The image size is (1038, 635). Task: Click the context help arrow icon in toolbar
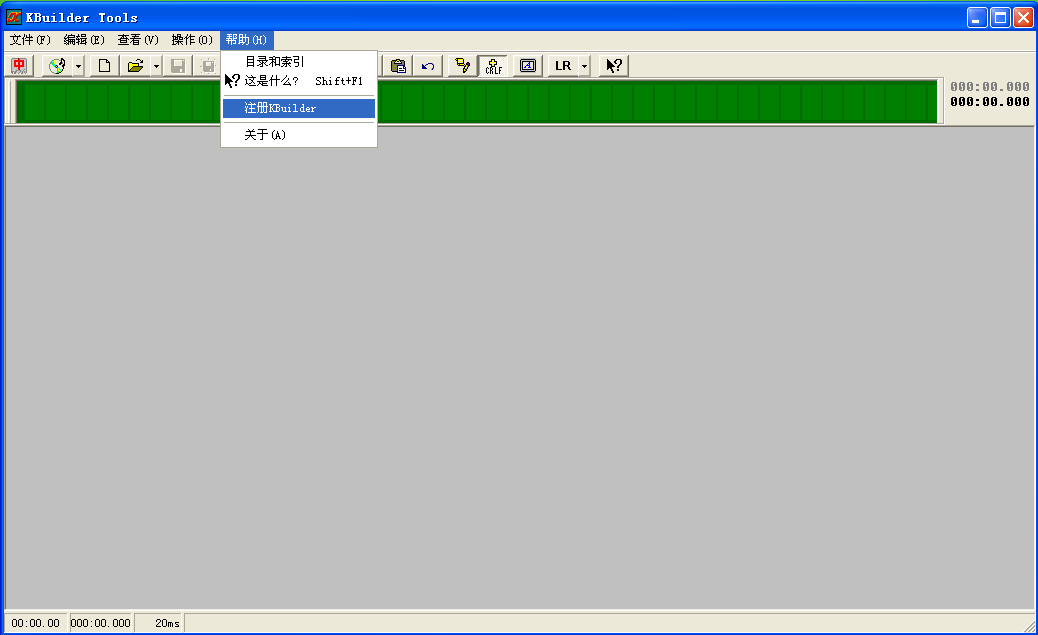[614, 66]
